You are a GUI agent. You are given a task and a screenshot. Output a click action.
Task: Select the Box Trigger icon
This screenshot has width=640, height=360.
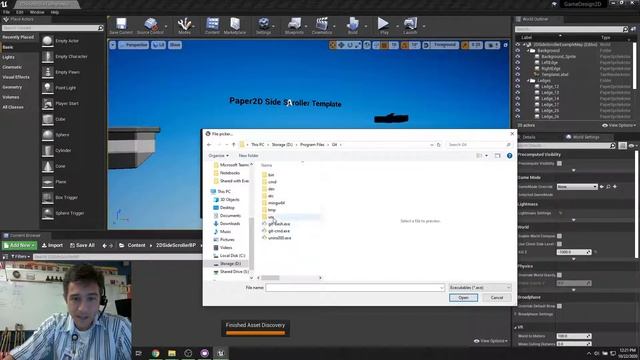point(48,197)
